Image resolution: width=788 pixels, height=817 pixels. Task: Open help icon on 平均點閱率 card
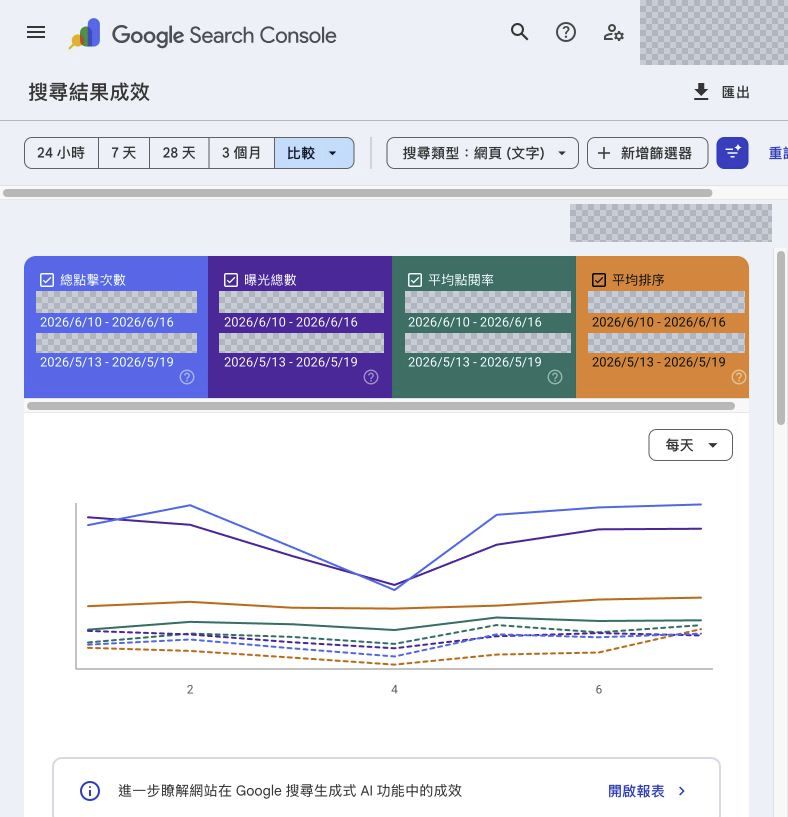coord(555,377)
